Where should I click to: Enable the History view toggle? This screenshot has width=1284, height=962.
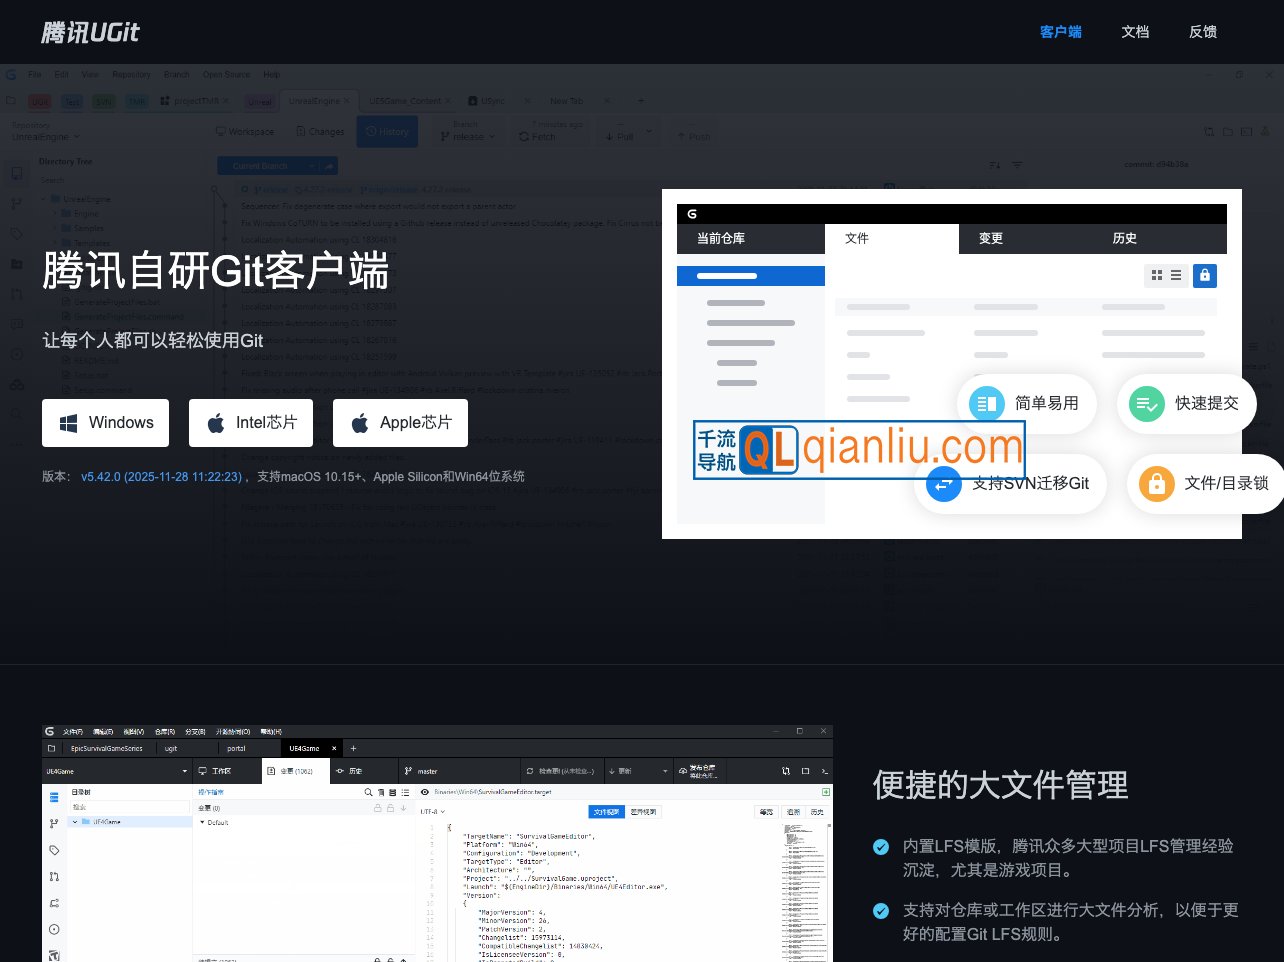click(x=387, y=131)
